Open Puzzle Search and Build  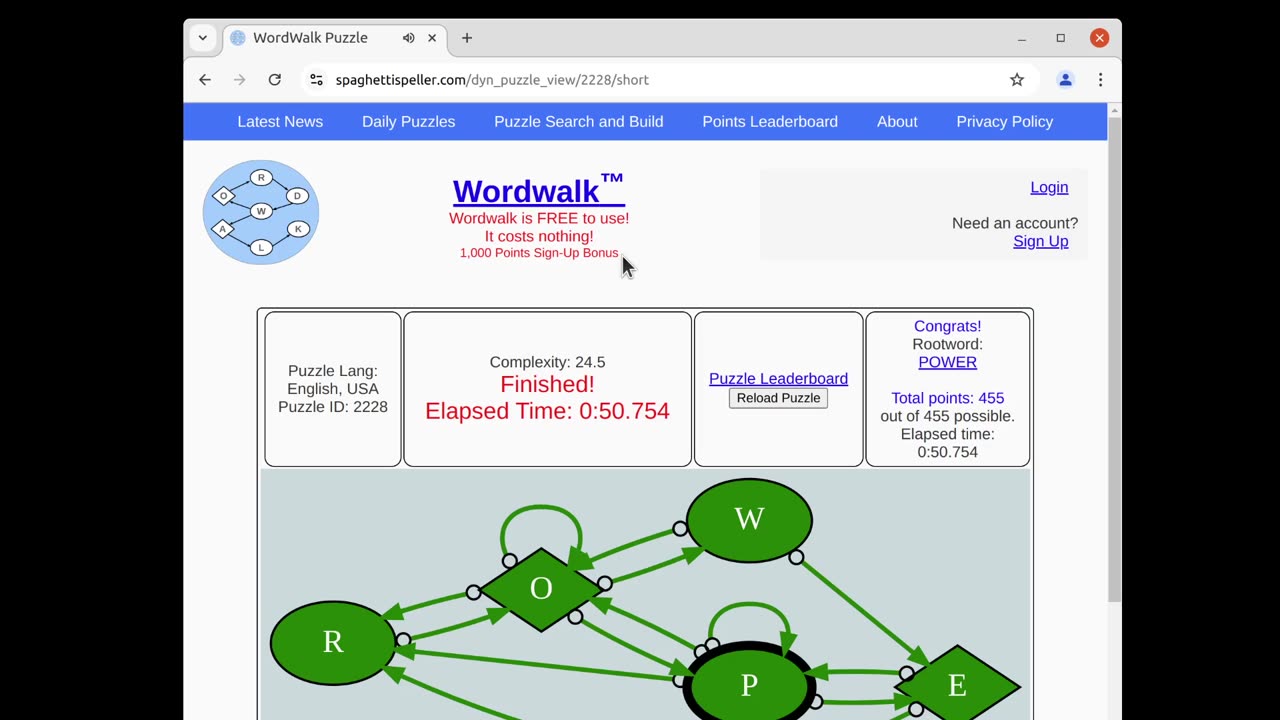pyautogui.click(x=578, y=122)
